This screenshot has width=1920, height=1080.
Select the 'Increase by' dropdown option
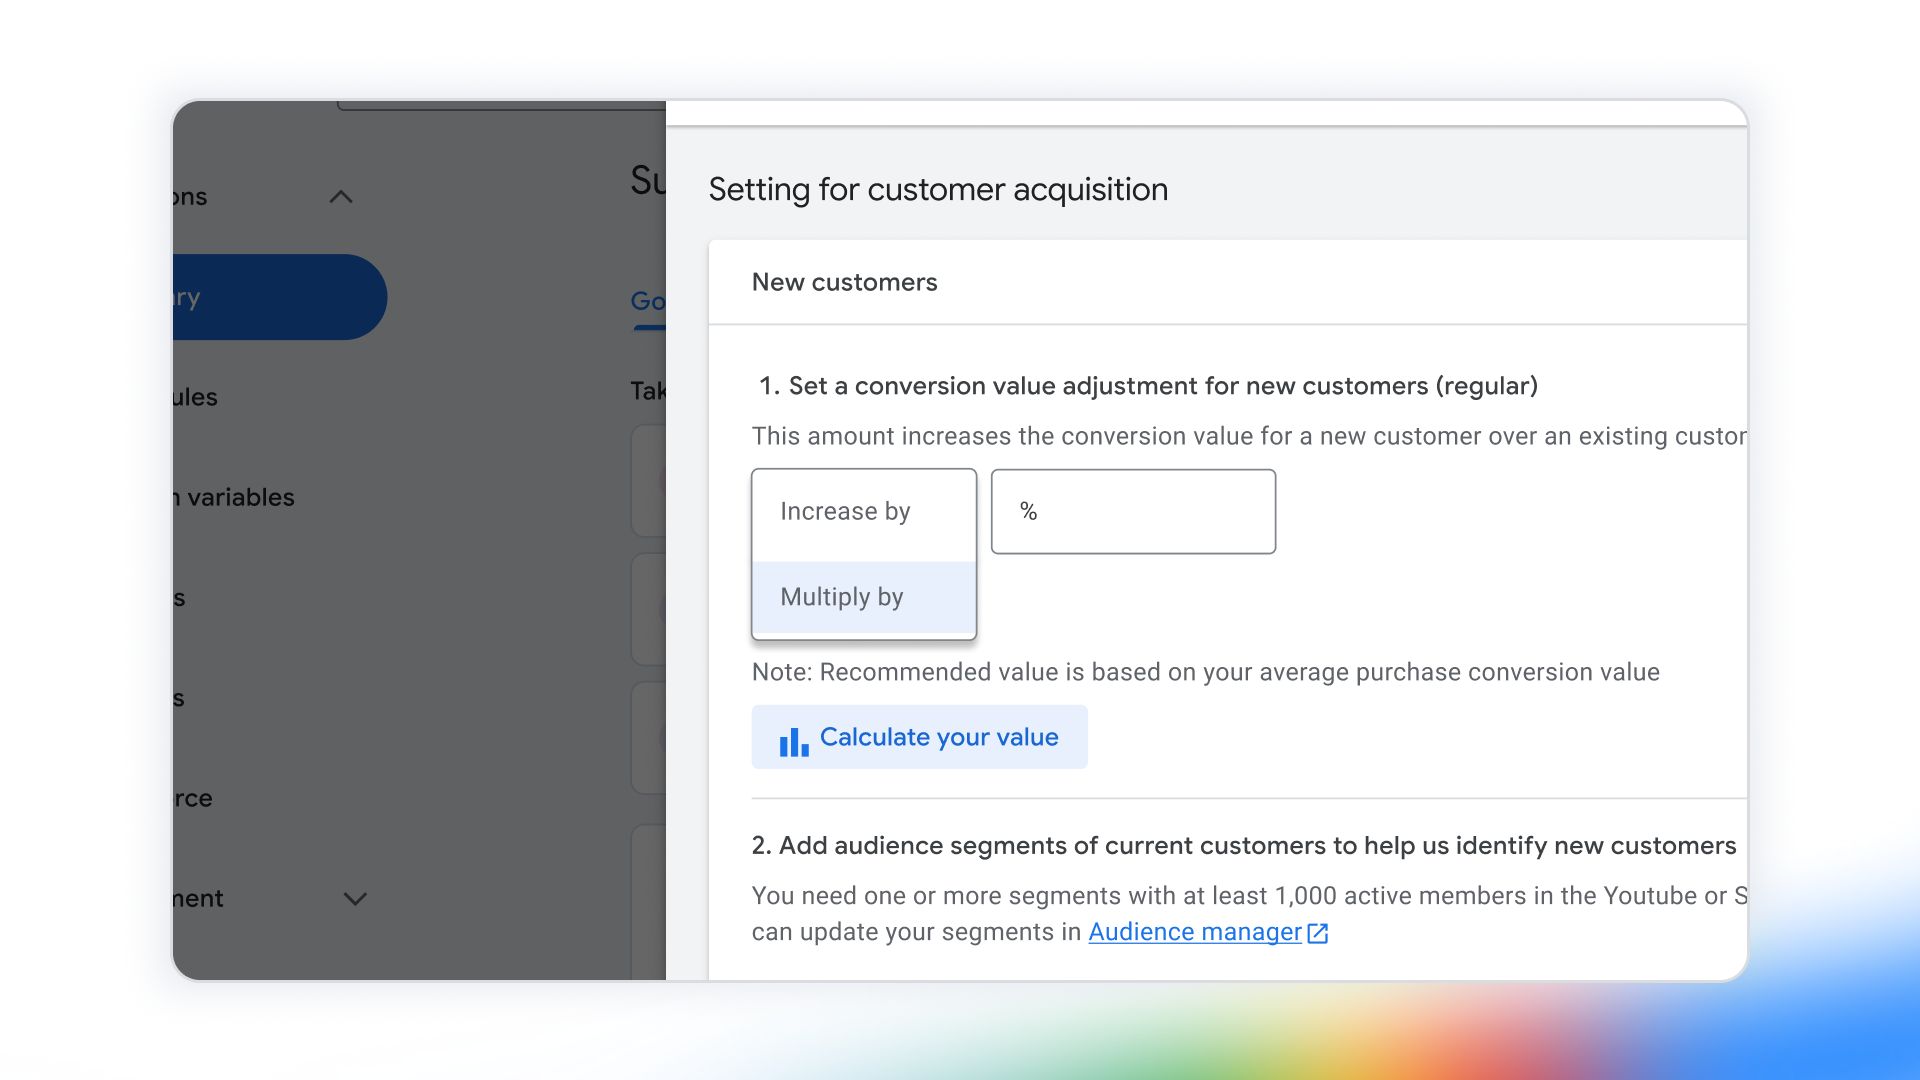(864, 512)
